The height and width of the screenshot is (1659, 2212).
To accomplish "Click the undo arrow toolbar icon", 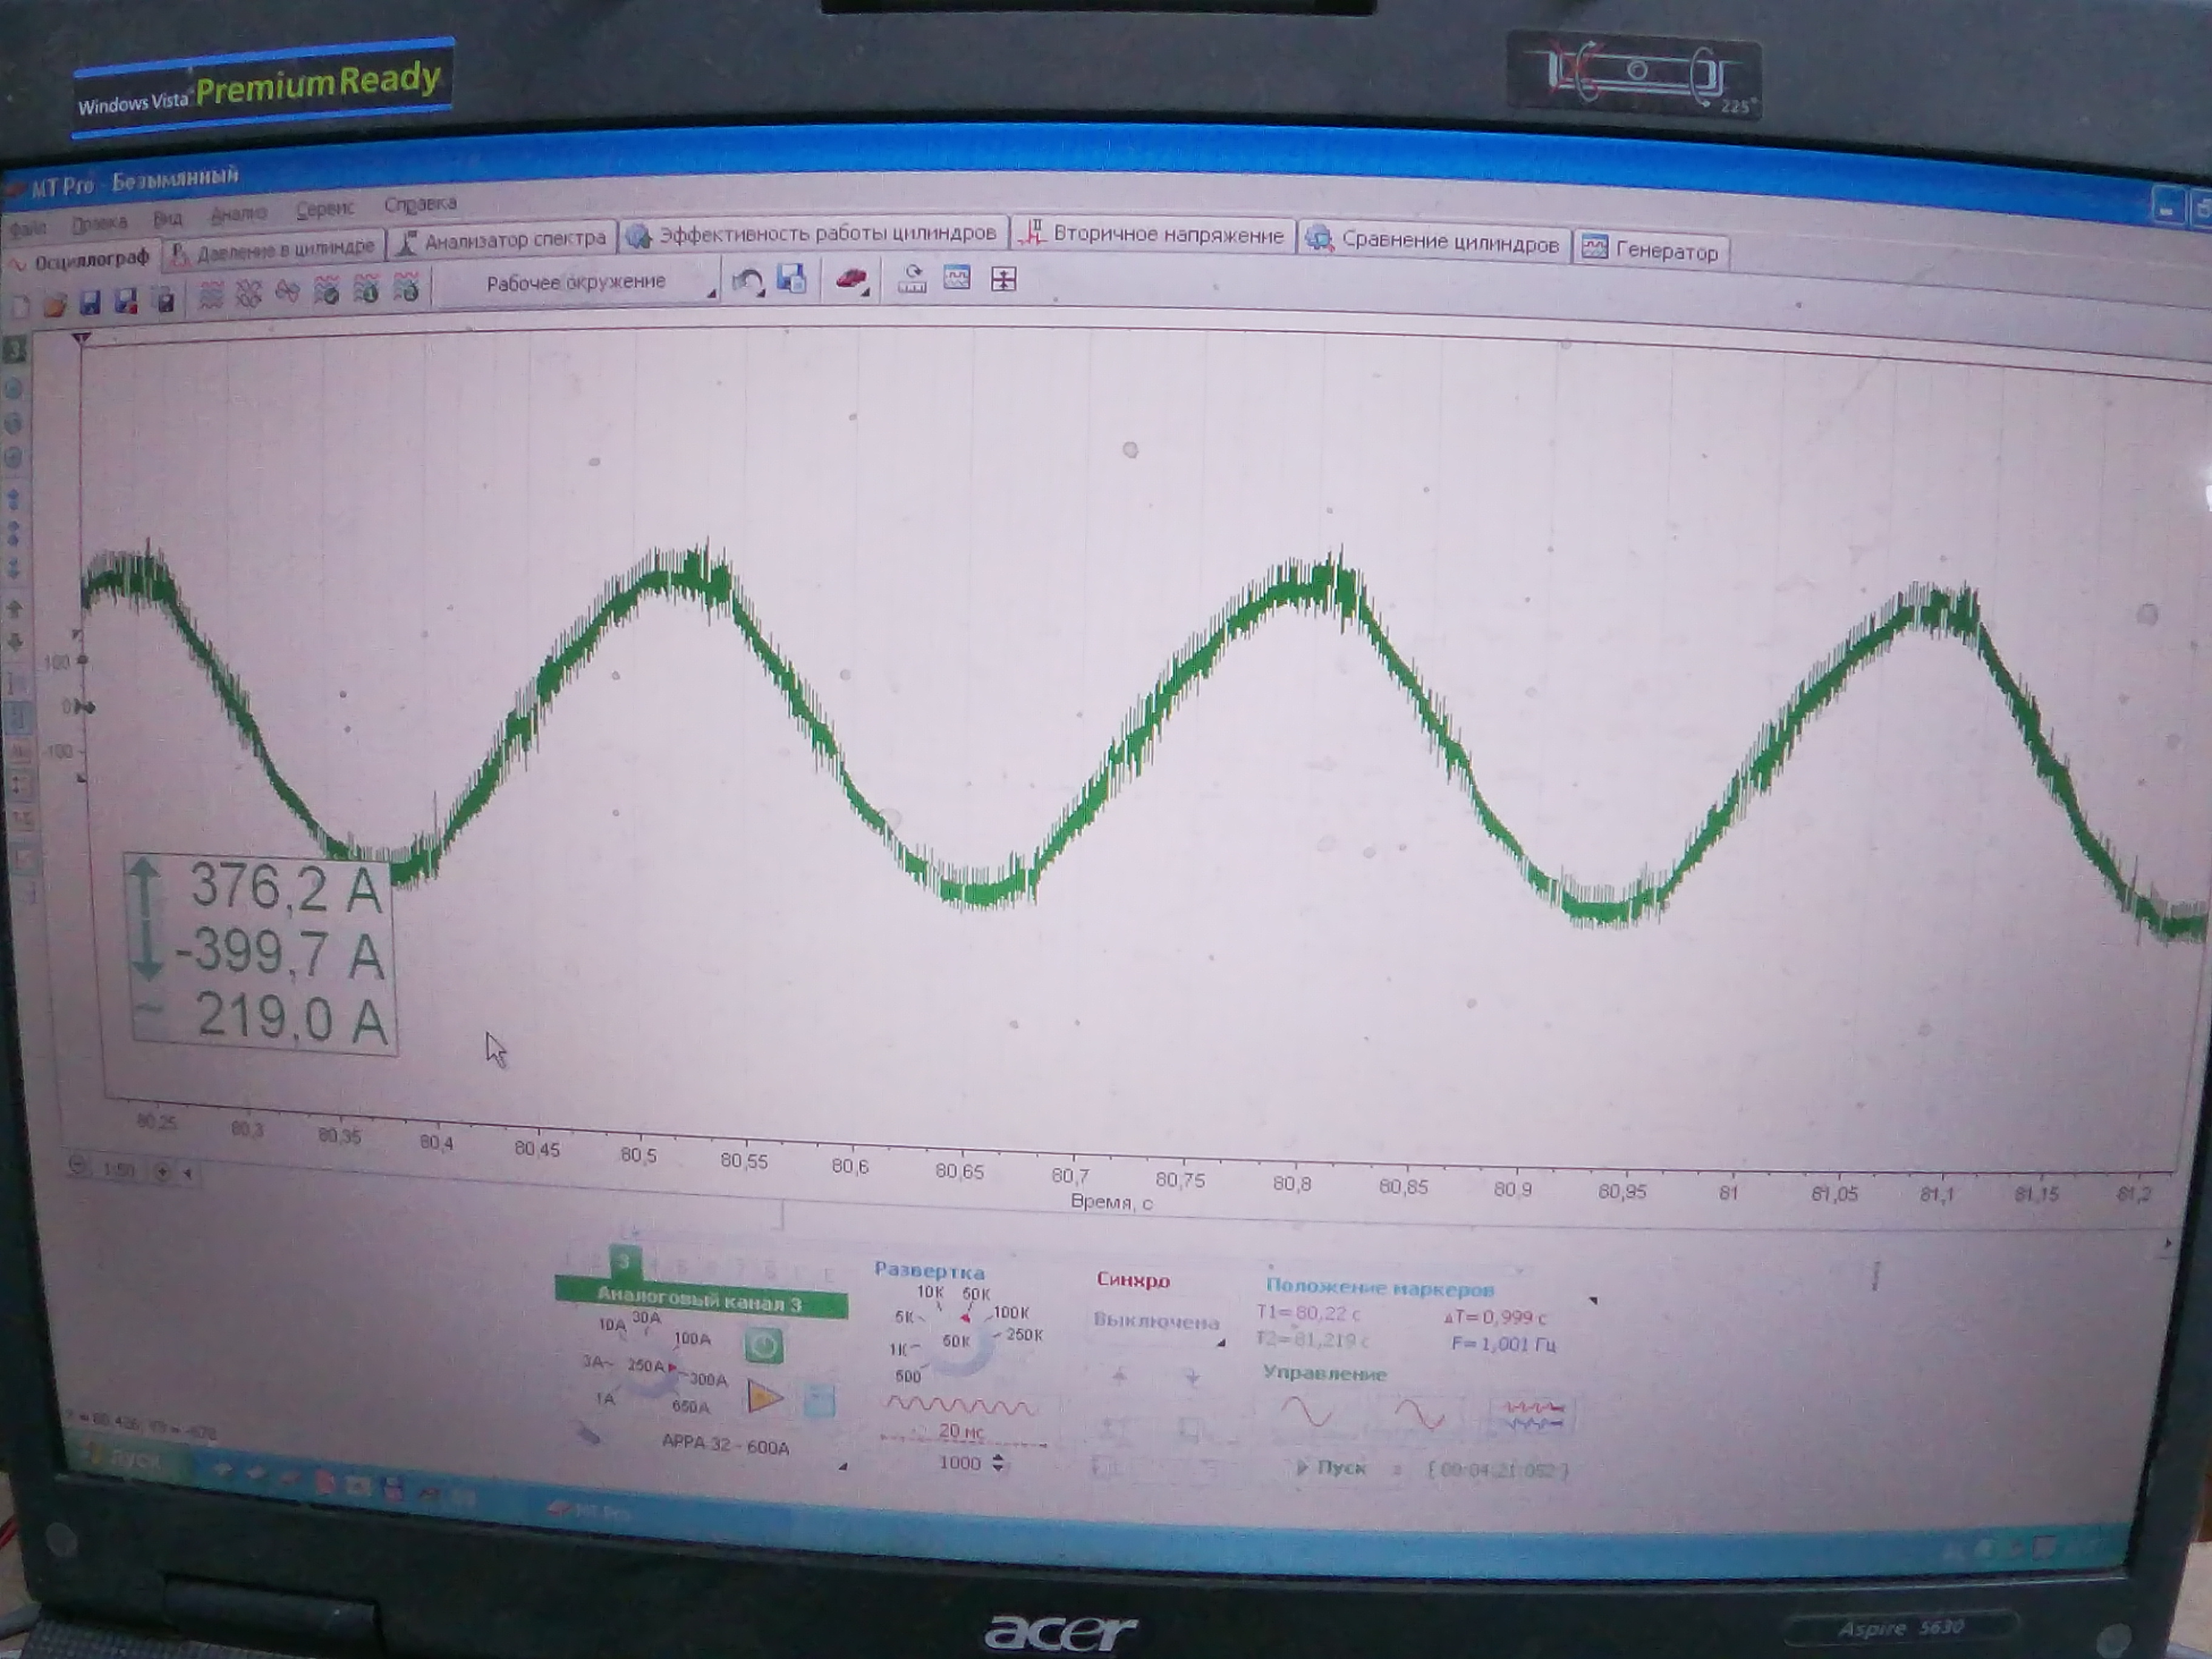I will click(x=747, y=282).
